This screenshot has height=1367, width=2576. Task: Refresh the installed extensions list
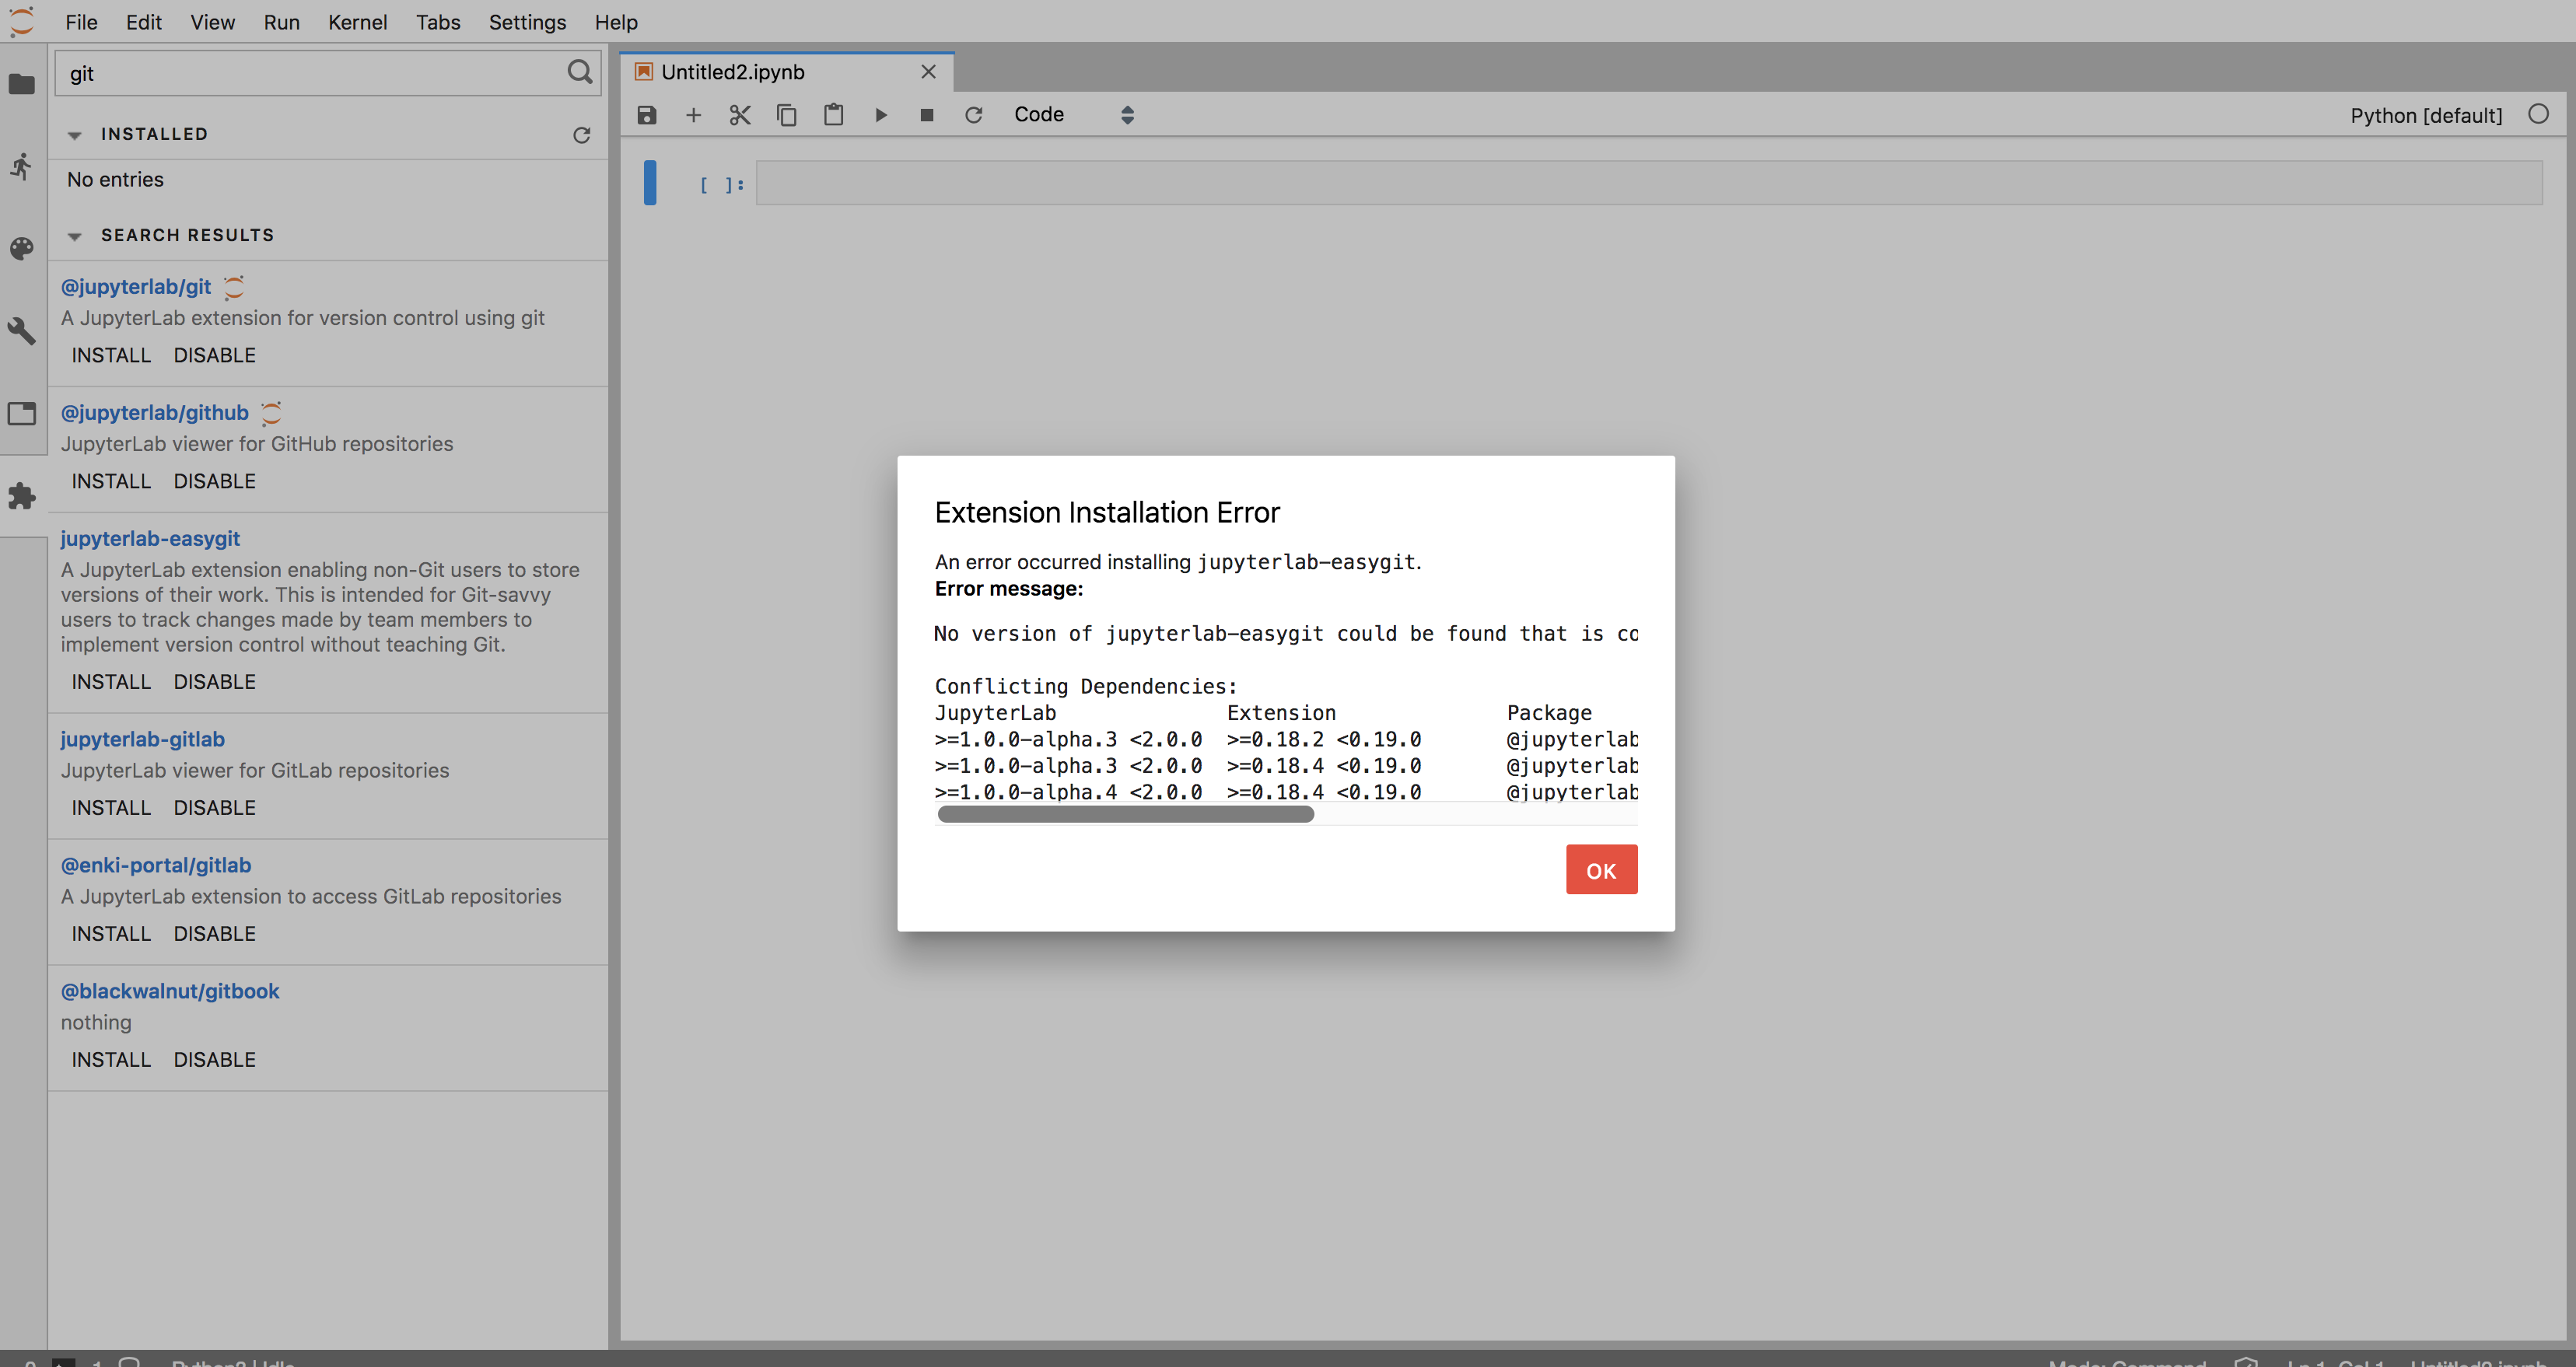point(581,135)
